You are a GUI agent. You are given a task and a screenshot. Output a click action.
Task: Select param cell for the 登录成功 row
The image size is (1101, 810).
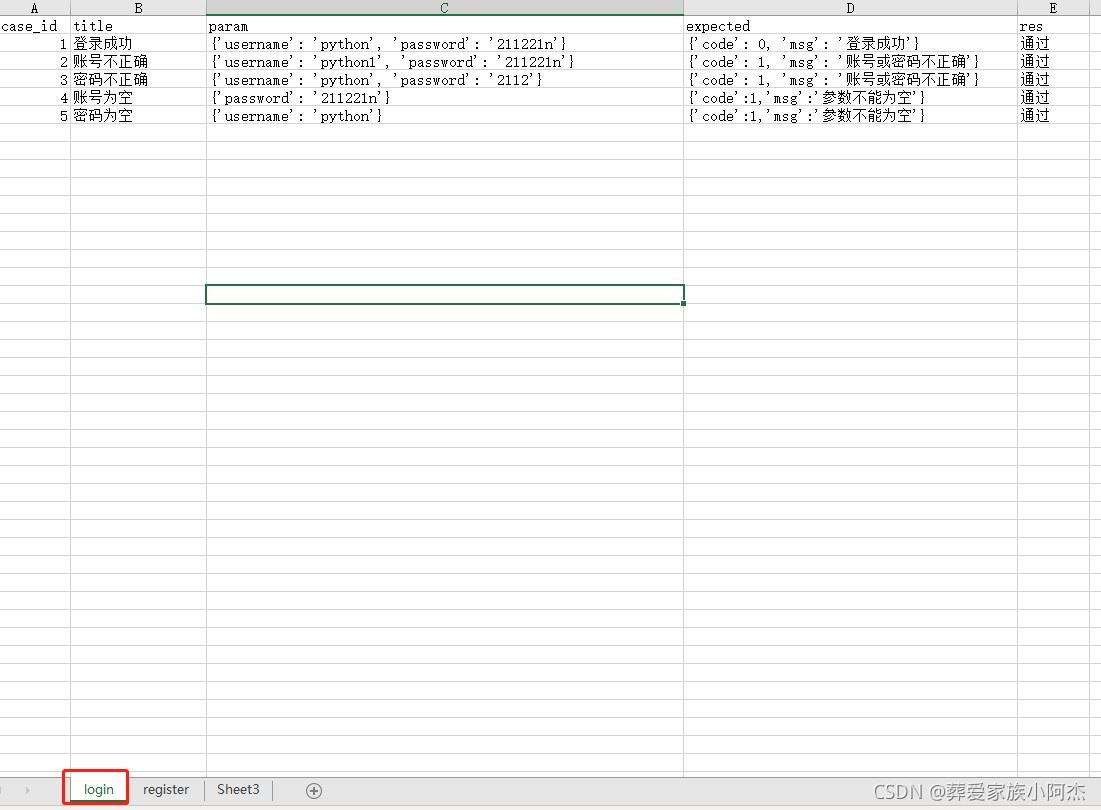point(444,44)
